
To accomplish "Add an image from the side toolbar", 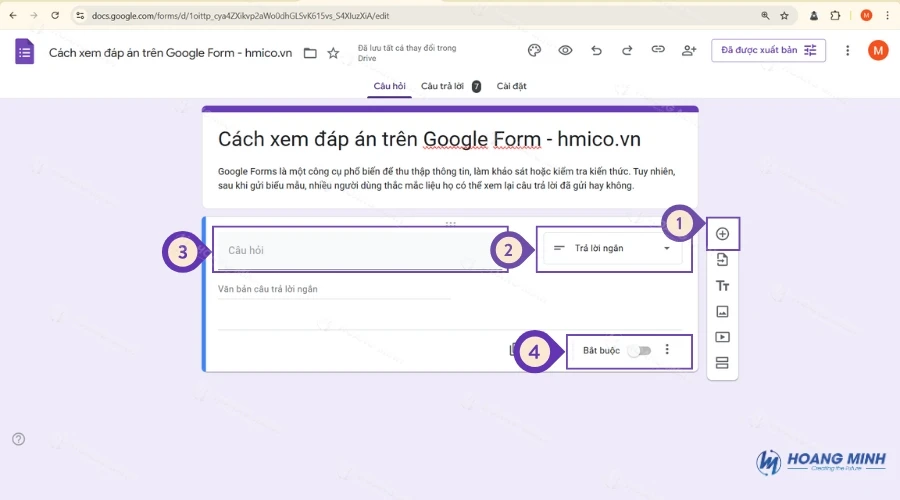I will pos(722,311).
